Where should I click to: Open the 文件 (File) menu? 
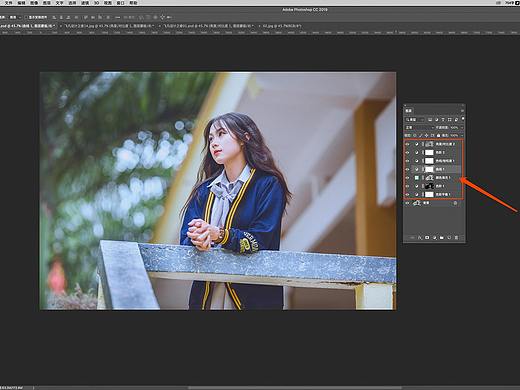(8, 3)
